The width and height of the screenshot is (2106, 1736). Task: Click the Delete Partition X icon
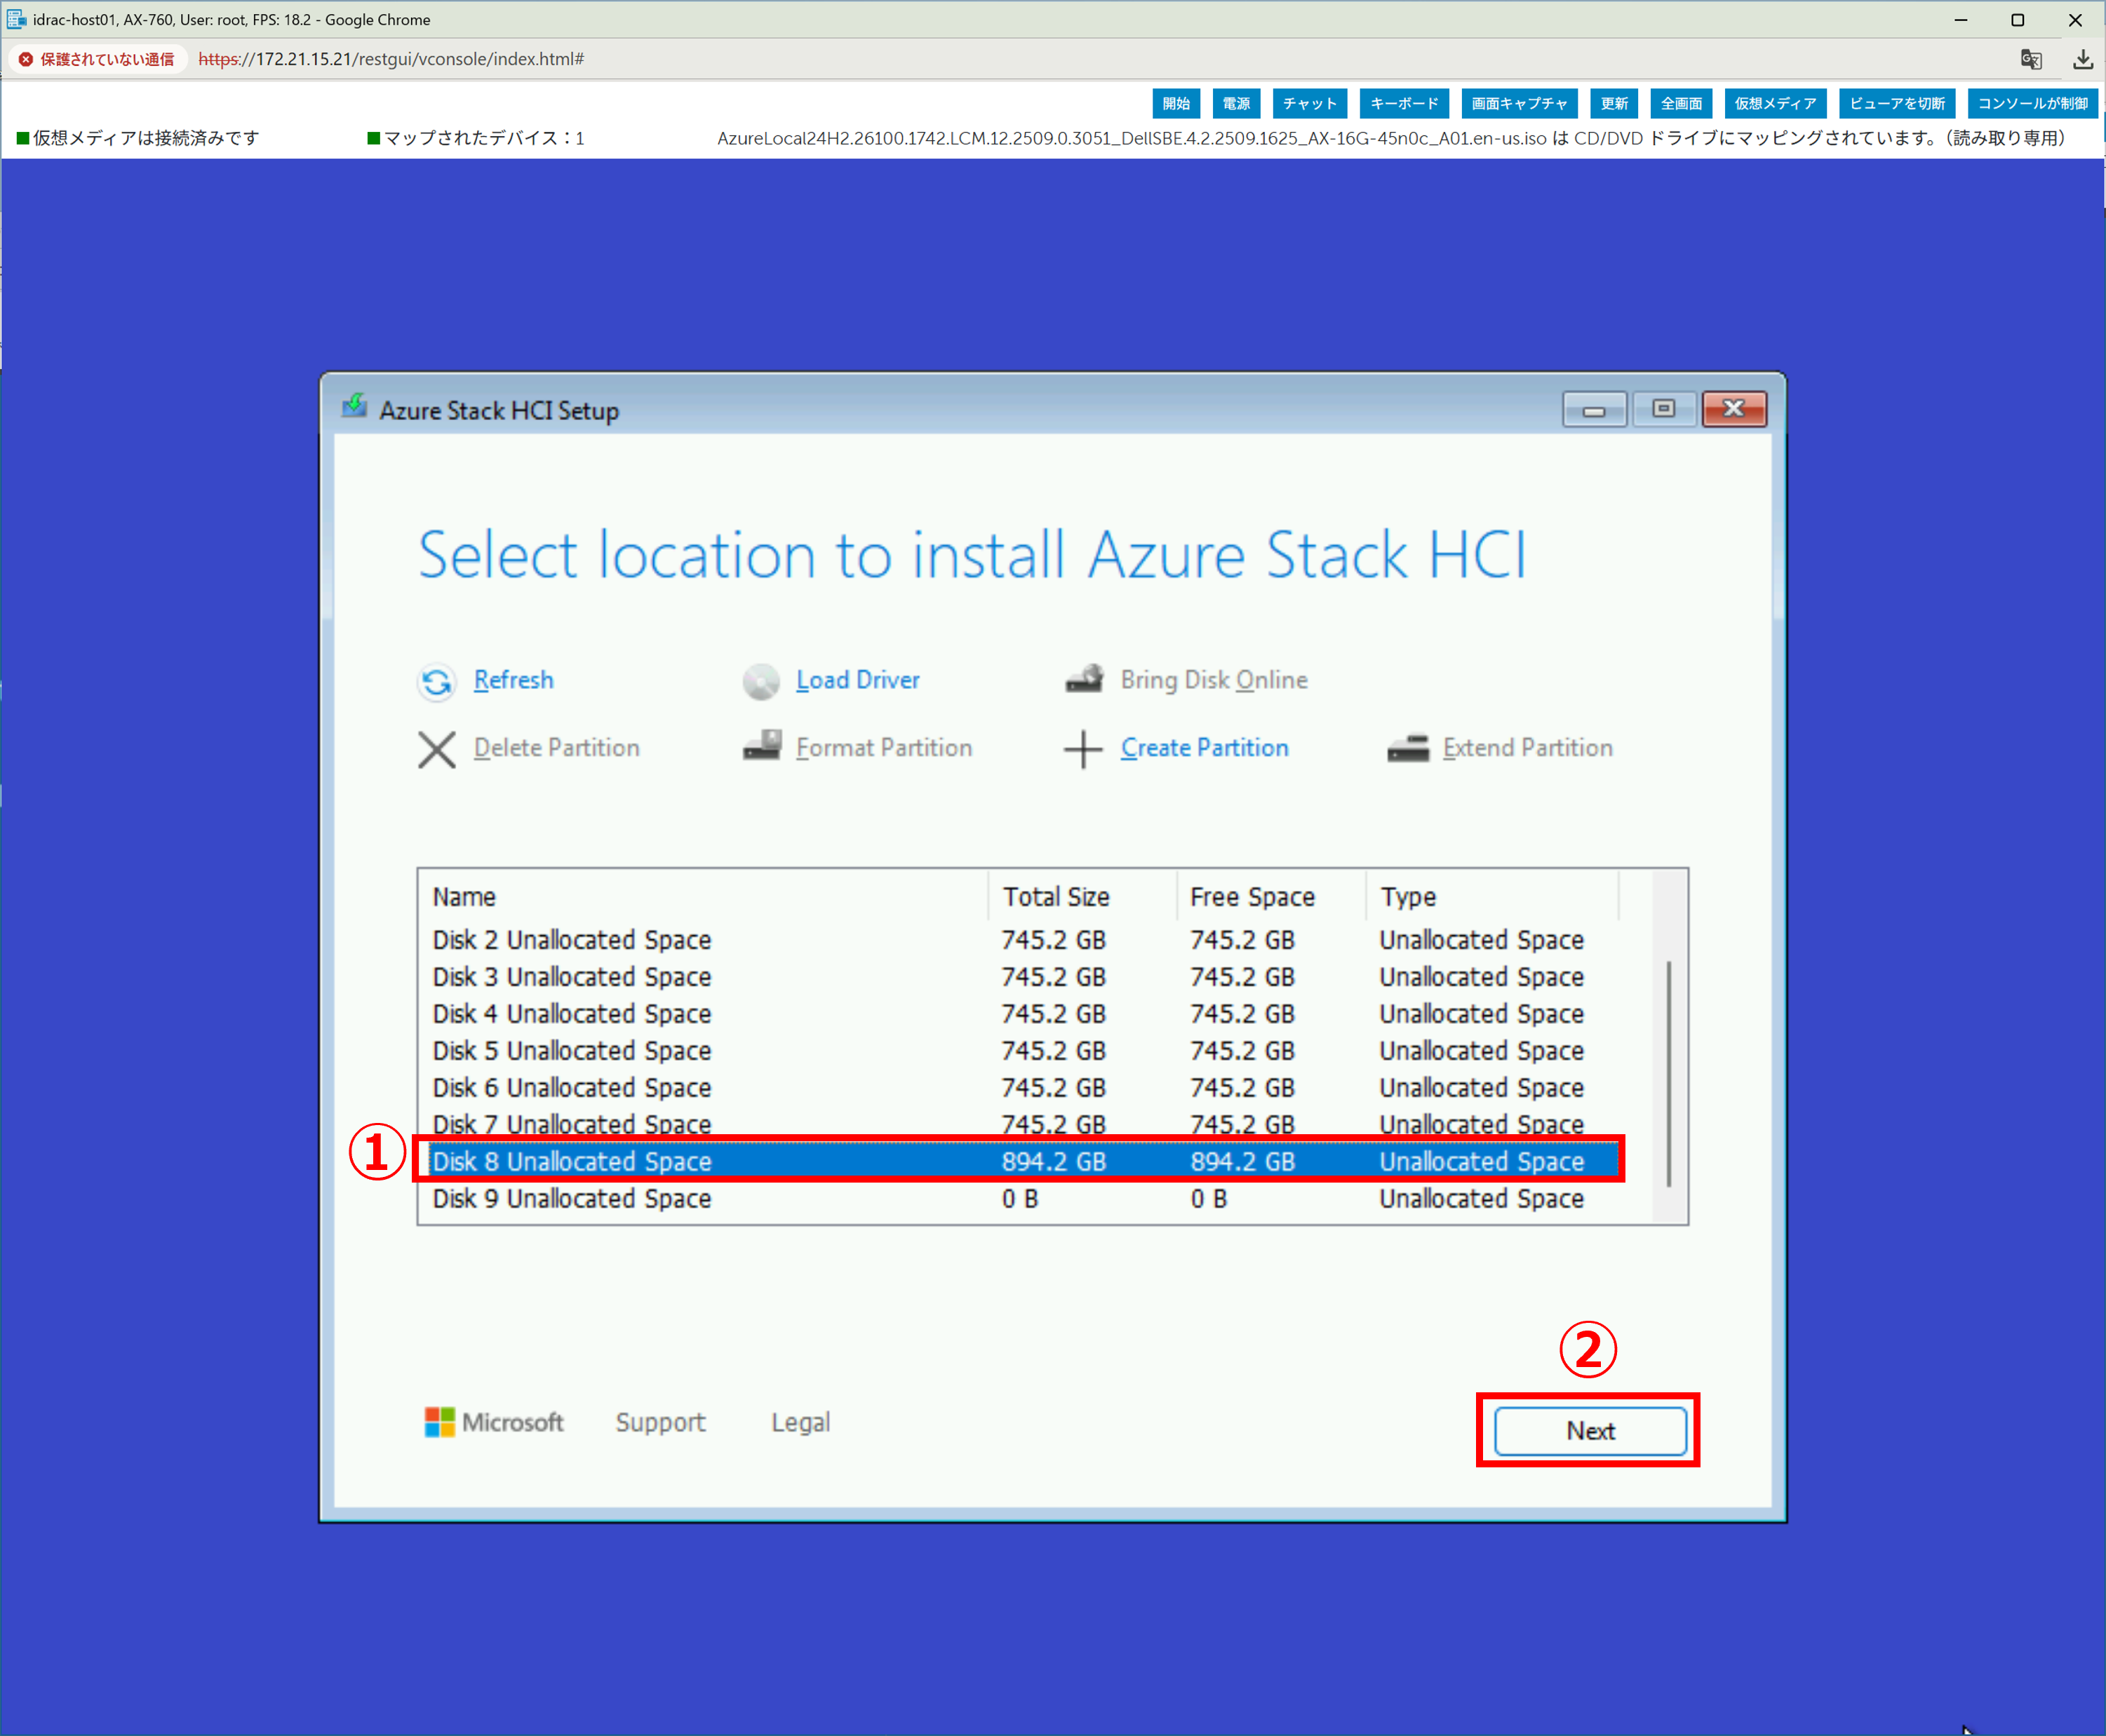point(436,749)
